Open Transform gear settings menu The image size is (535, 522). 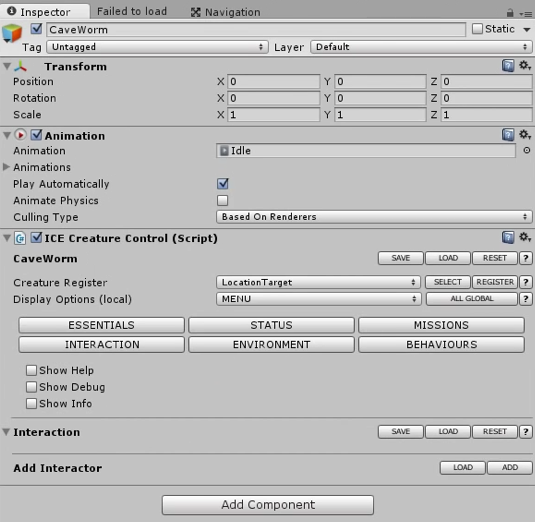tap(525, 65)
